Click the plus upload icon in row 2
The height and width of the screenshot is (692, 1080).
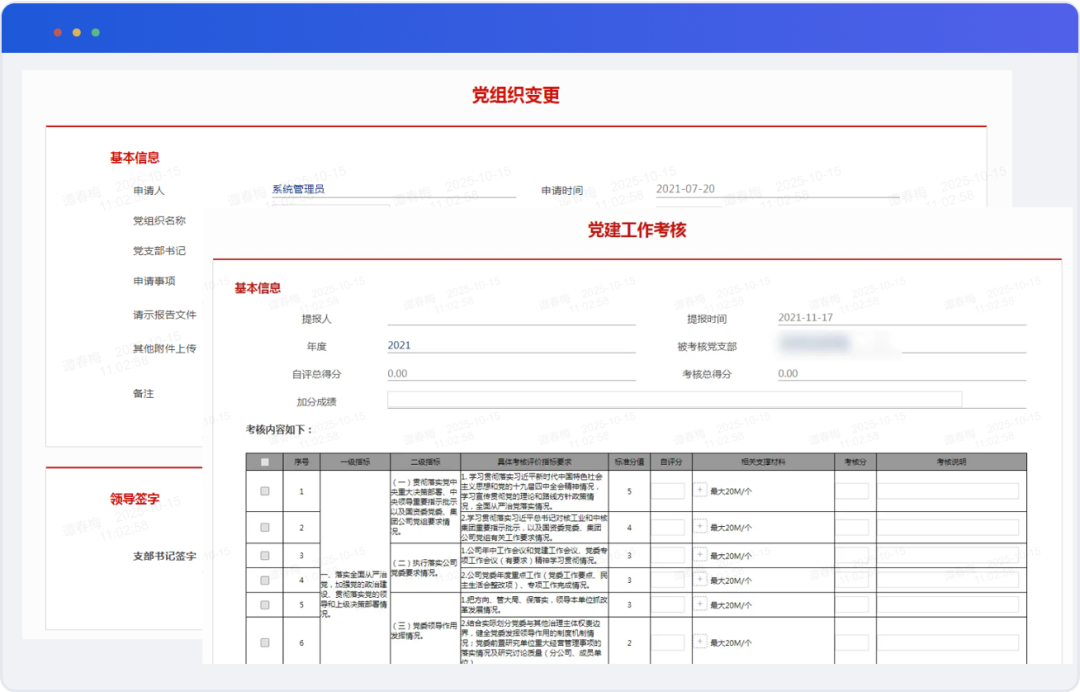(700, 527)
